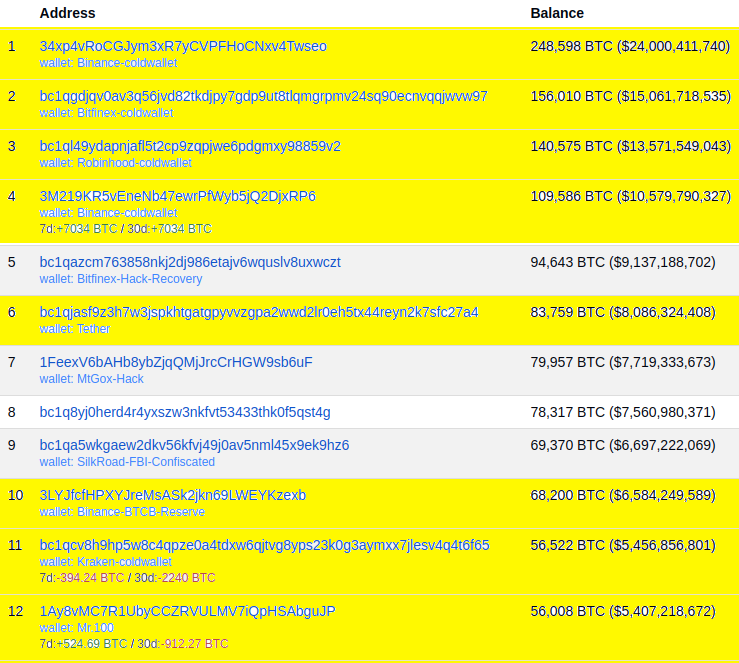Open address starting with bc1qjasf9z3h7w3jspkhtgatgpyvvzgpa2wwd2lr0eh5tx44reyn2k7sfc27a4
The image size is (739, 663).
tap(259, 312)
